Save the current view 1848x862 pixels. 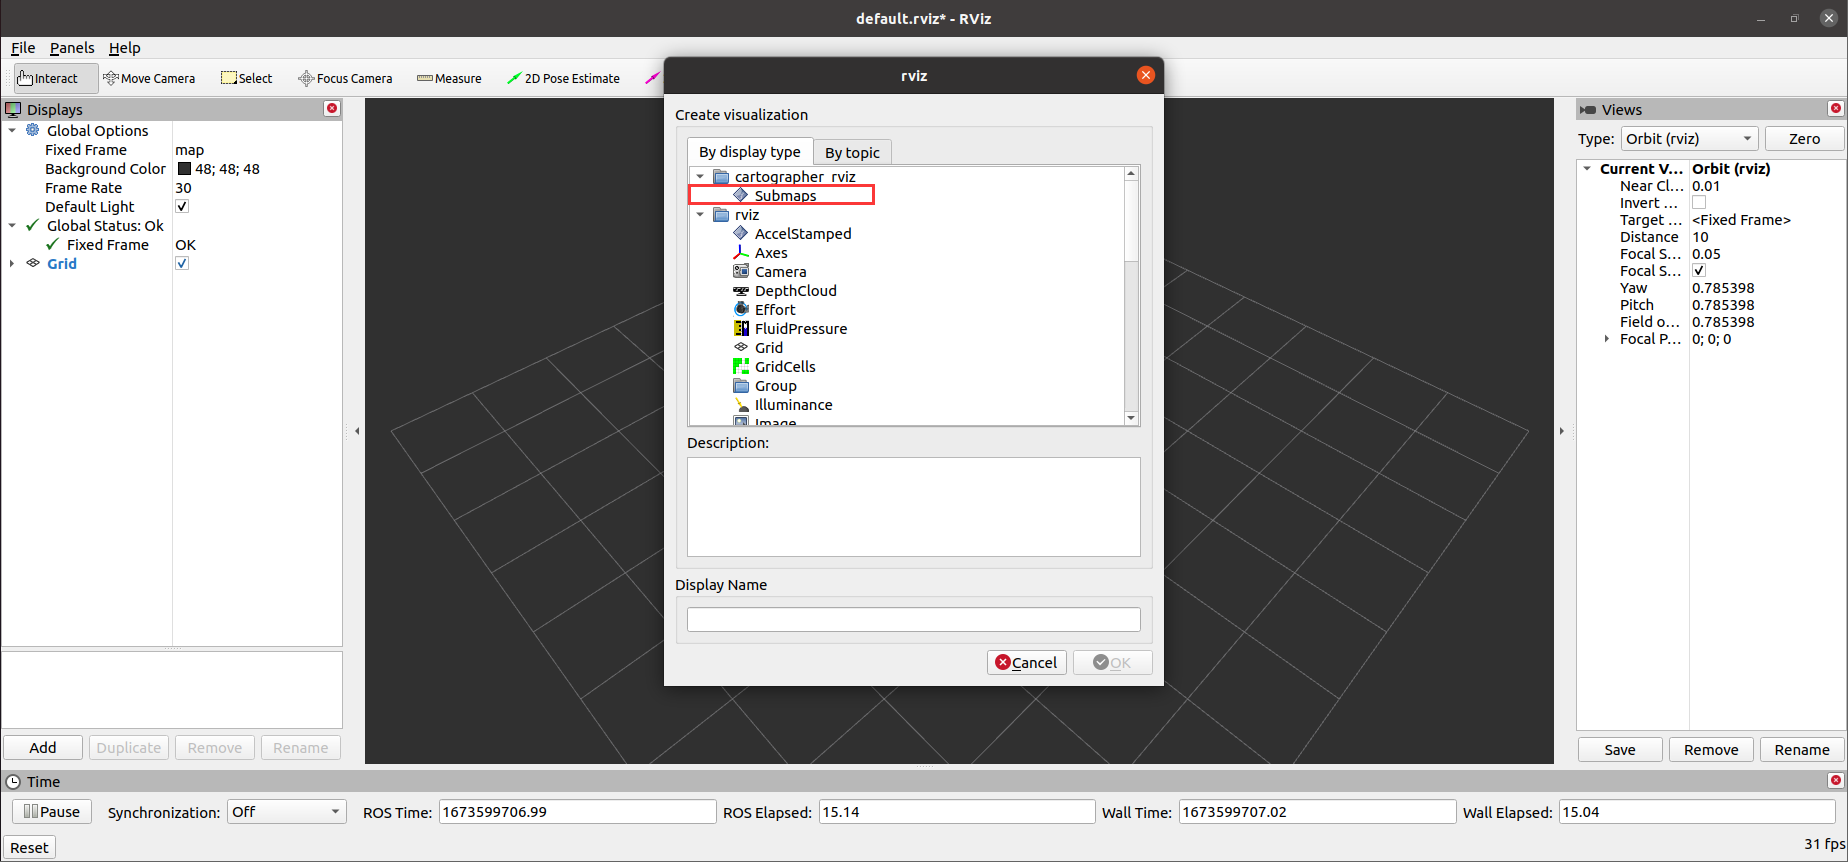pyautogui.click(x=1620, y=749)
